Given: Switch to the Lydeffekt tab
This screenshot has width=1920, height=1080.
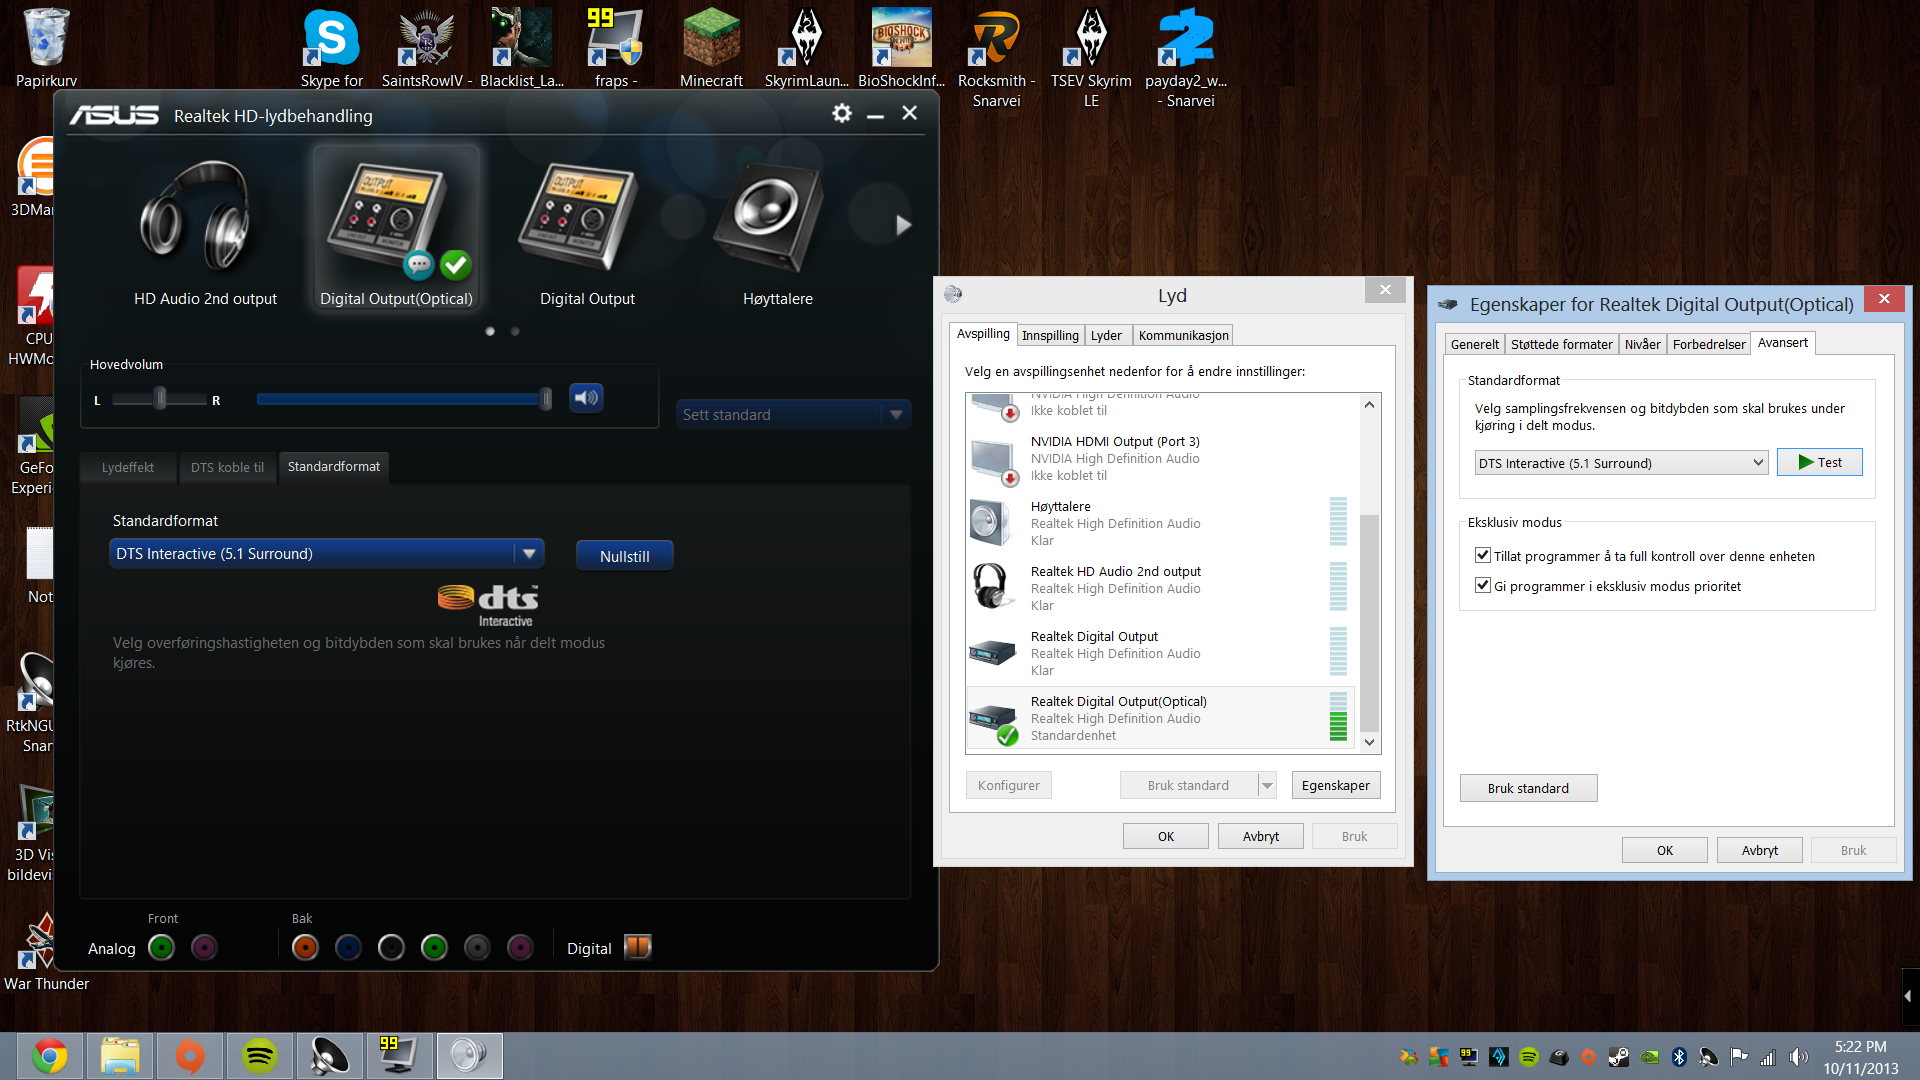Looking at the screenshot, I should [128, 467].
